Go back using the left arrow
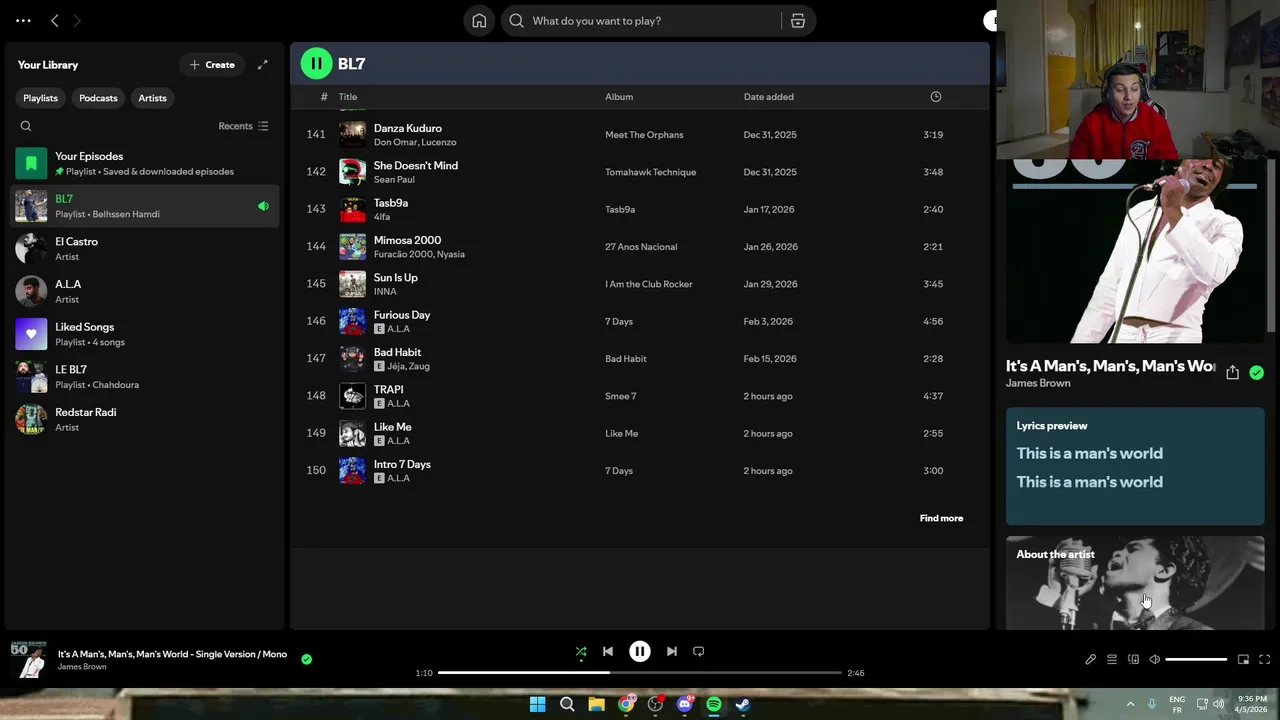Screen dimensions: 1280x720 (55, 21)
